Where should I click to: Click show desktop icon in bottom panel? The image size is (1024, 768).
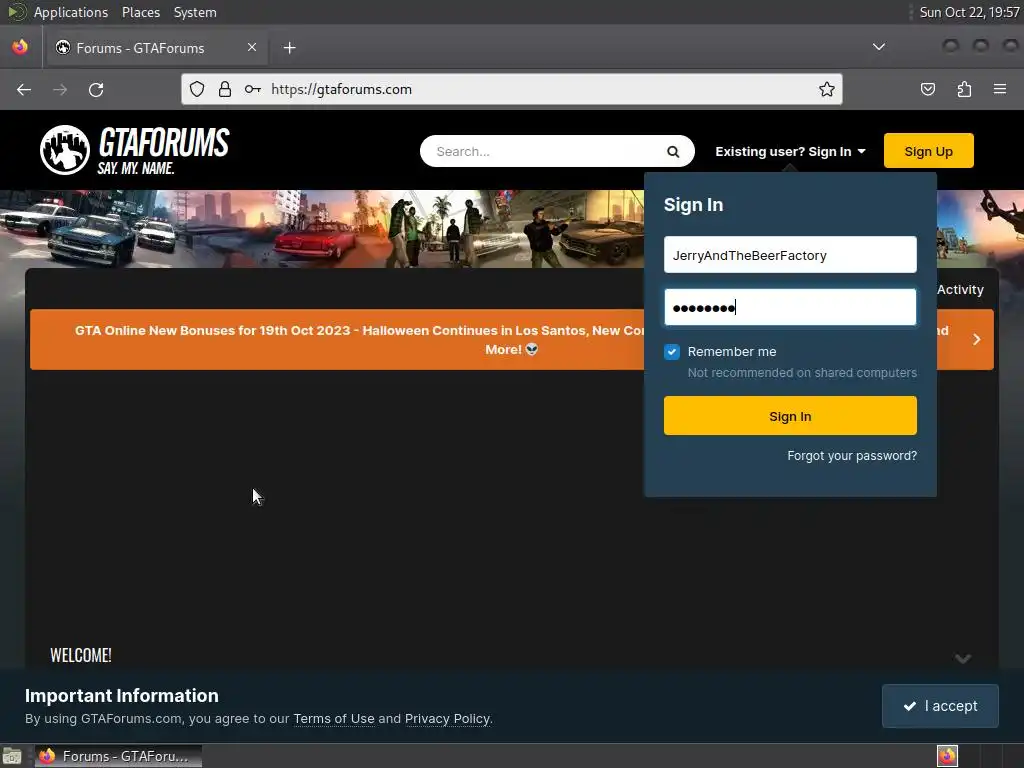12,756
